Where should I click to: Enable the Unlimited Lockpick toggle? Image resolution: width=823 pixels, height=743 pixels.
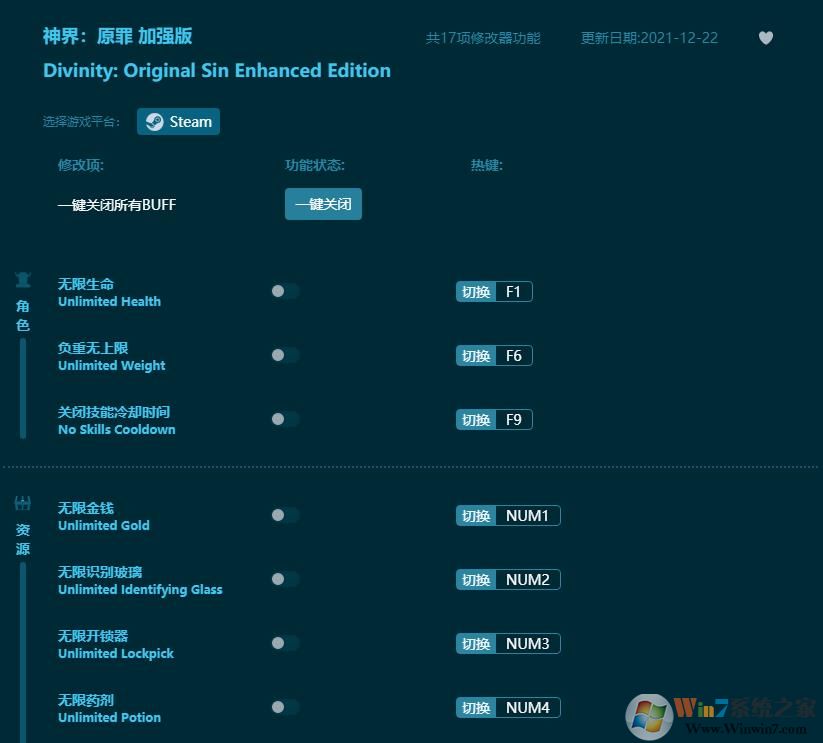tap(285, 643)
